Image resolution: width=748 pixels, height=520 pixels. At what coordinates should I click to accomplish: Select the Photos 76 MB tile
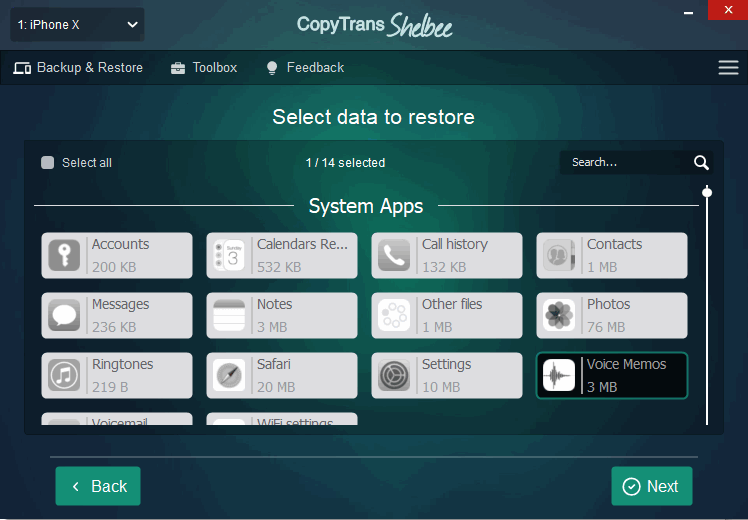612,315
